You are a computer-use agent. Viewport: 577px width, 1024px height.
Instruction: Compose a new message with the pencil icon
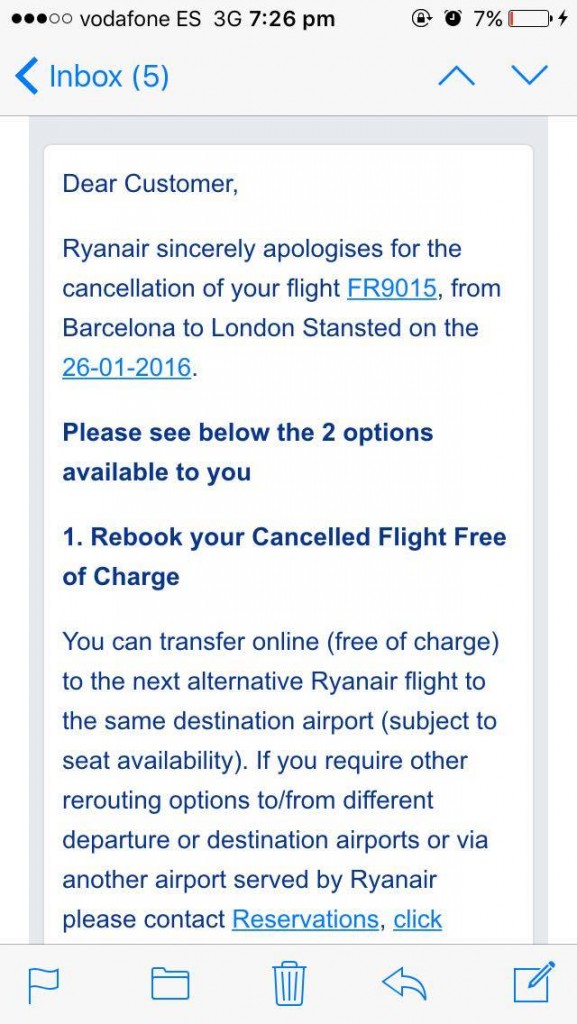(534, 982)
